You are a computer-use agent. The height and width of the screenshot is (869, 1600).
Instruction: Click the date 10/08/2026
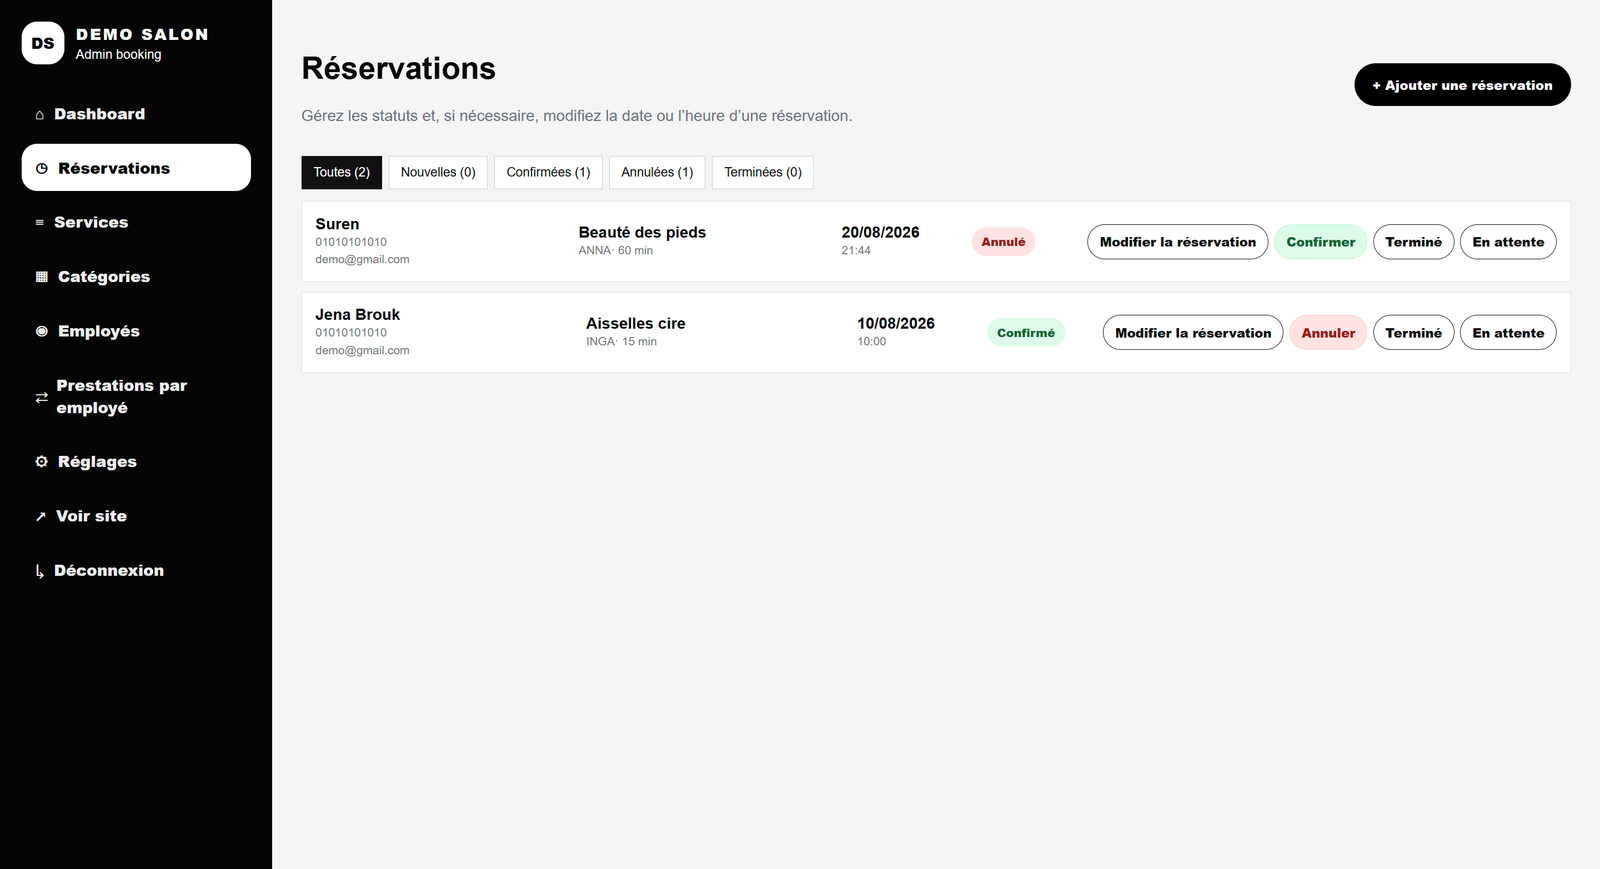pos(896,323)
